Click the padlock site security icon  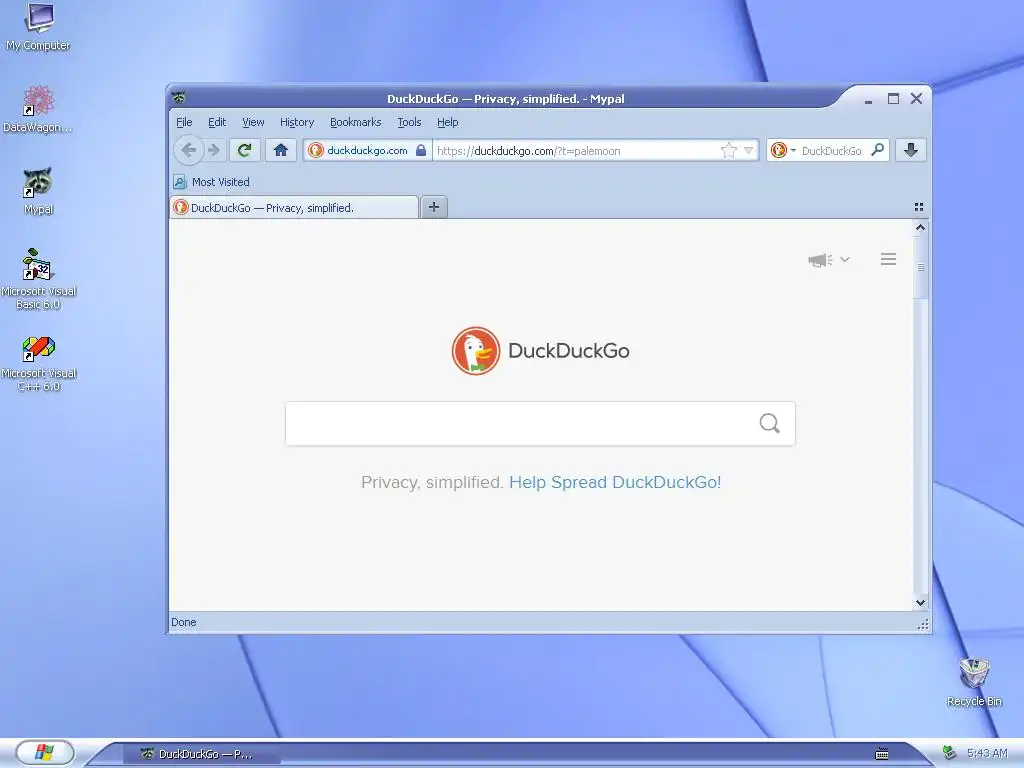421,150
